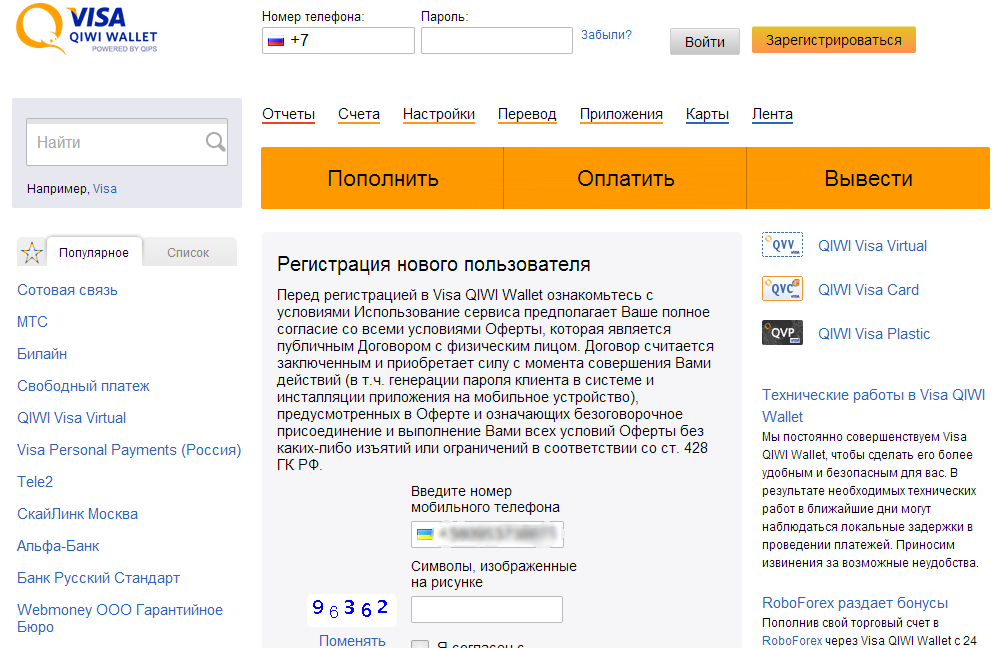Screen dimensions: 999x648
Task: Click the Войти login button
Action: coord(705,41)
